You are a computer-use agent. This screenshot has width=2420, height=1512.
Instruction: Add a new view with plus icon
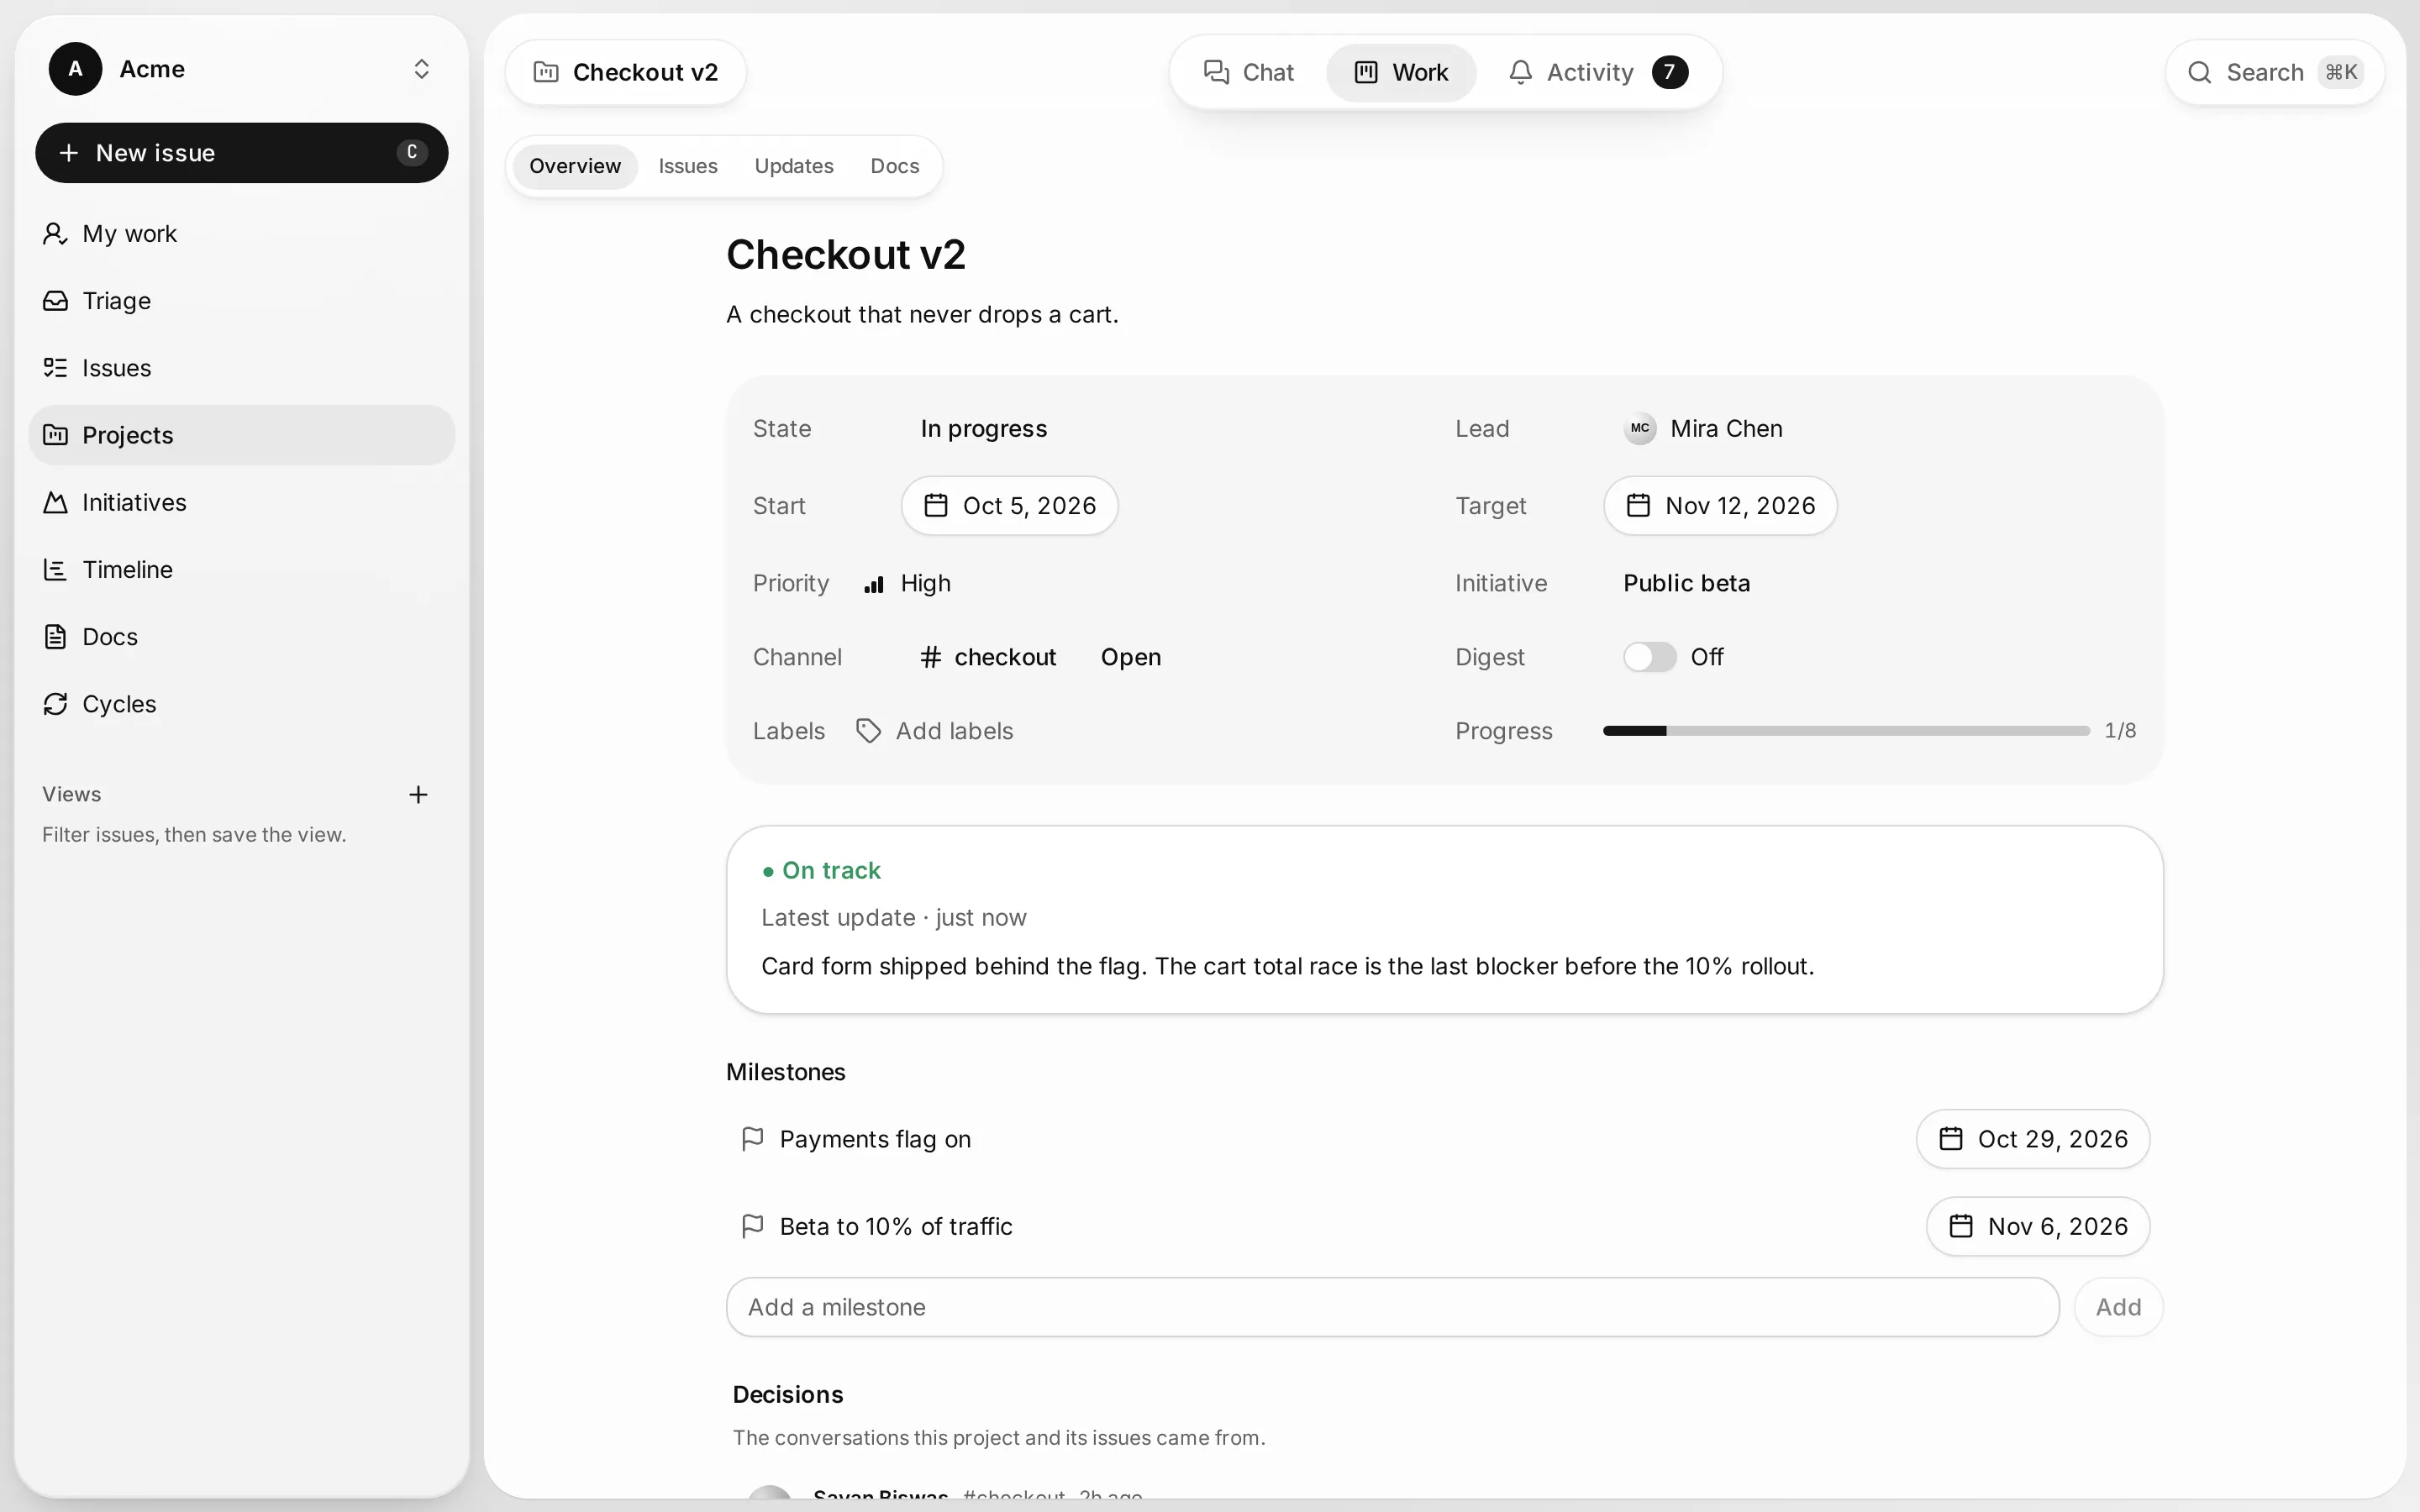[418, 795]
